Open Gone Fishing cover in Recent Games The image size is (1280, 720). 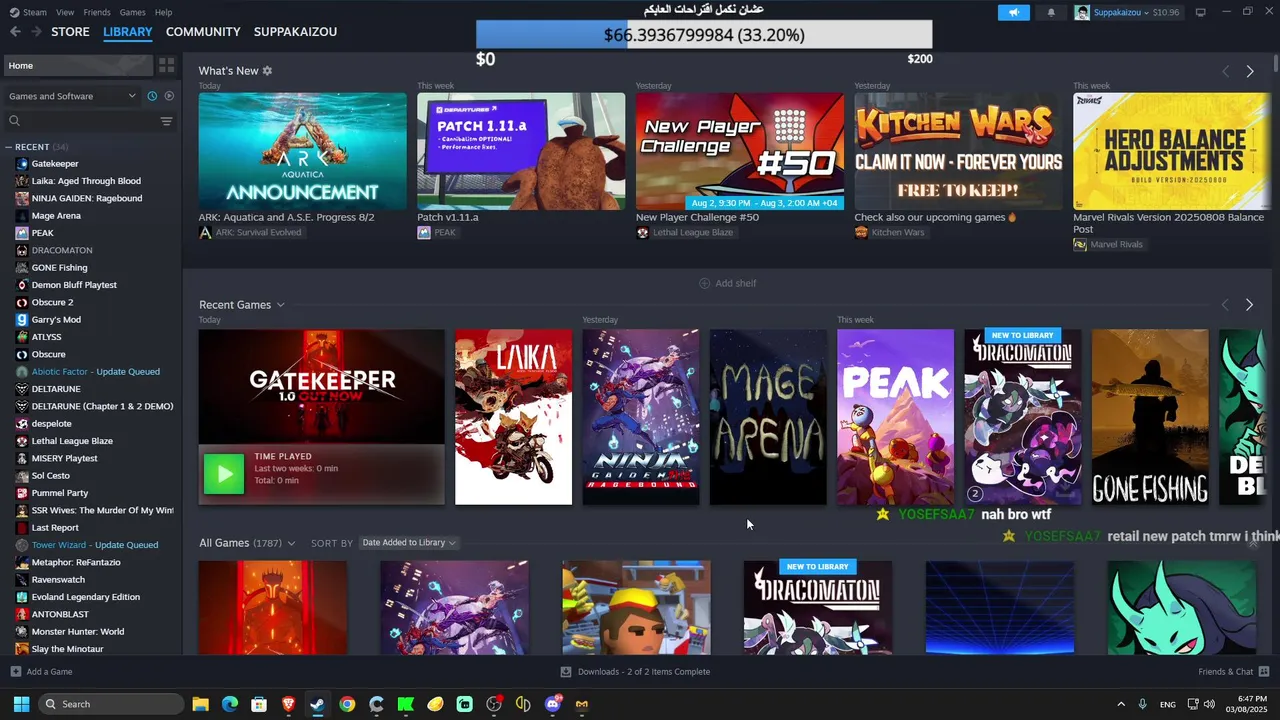pyautogui.click(x=1150, y=417)
